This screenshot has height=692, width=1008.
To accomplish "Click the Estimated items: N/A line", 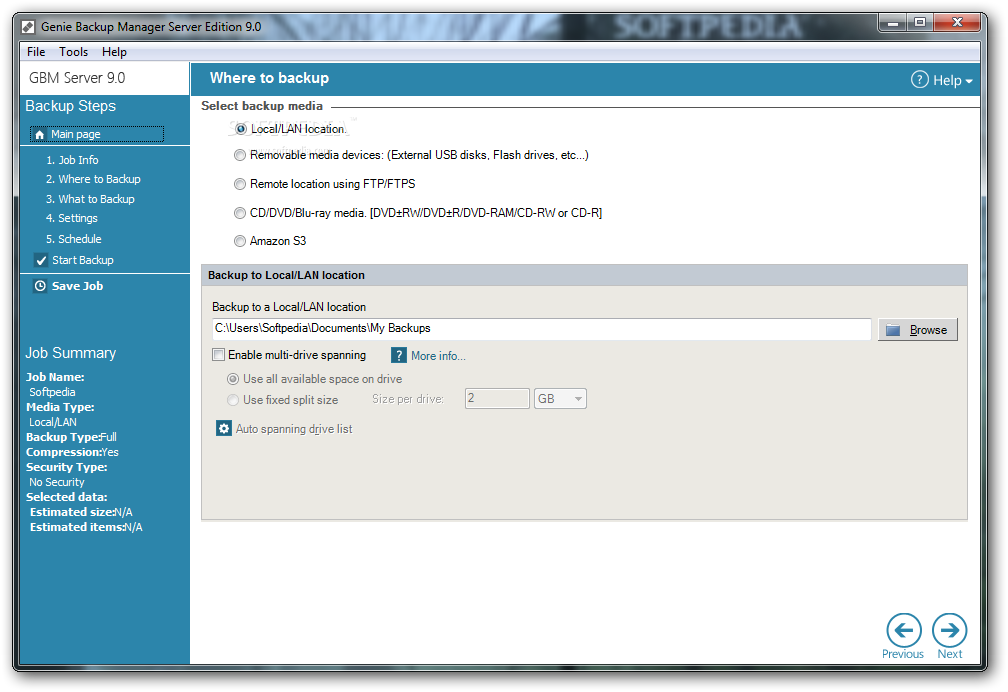I will 86,527.
